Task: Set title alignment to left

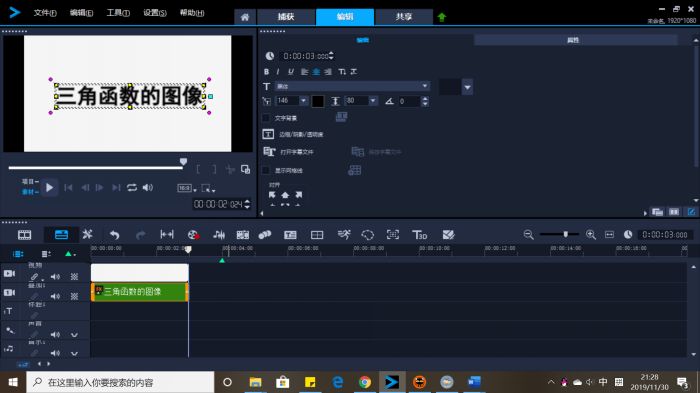Action: pos(304,71)
